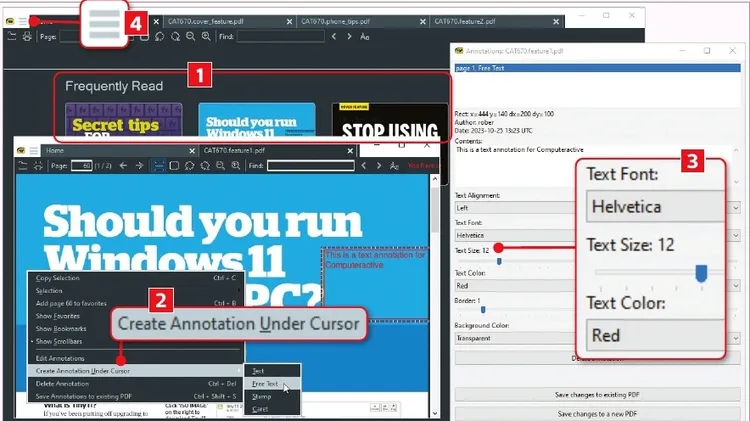
Task: Select Free Text annotation type in submenu
Action: pos(272,384)
